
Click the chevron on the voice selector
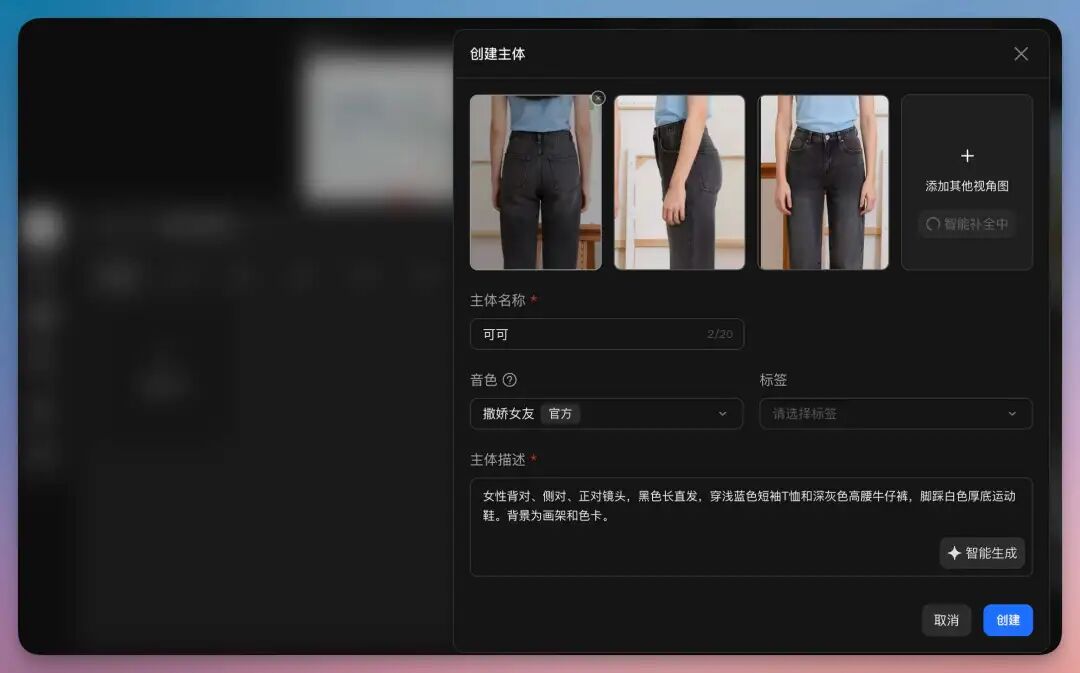[723, 413]
